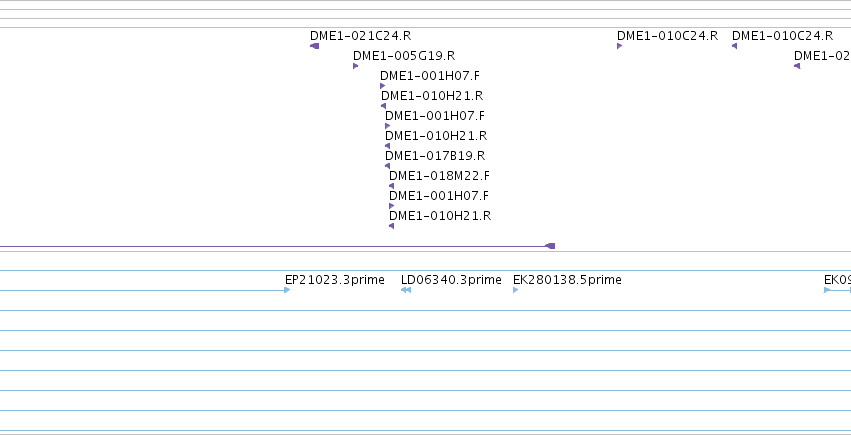Click the DME1-018M22.F arrow marker
This screenshot has height=435, width=851.
pos(392,186)
